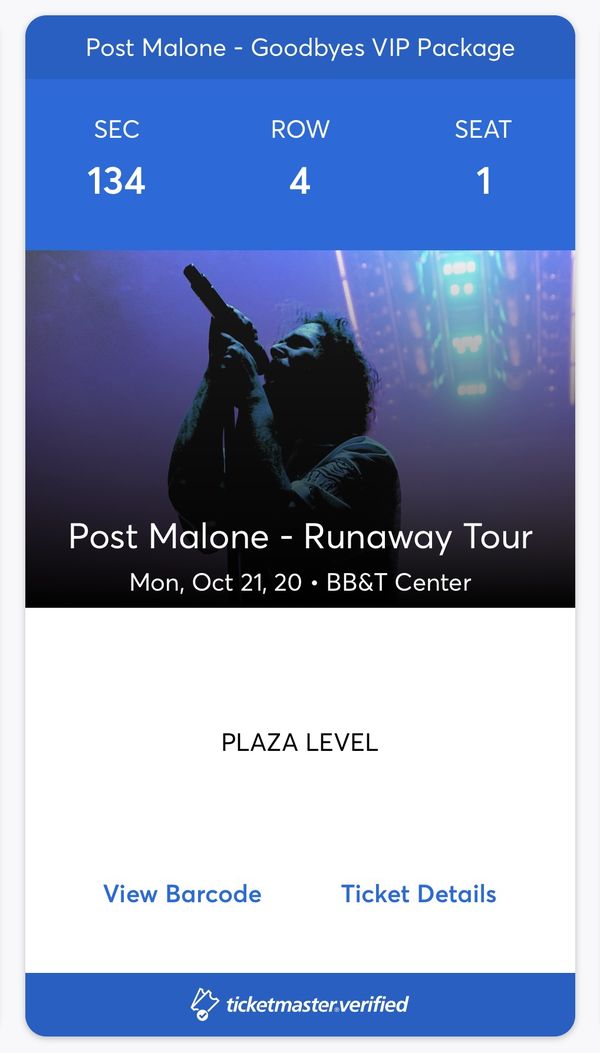
Task: Select section number 134
Action: coord(117,181)
